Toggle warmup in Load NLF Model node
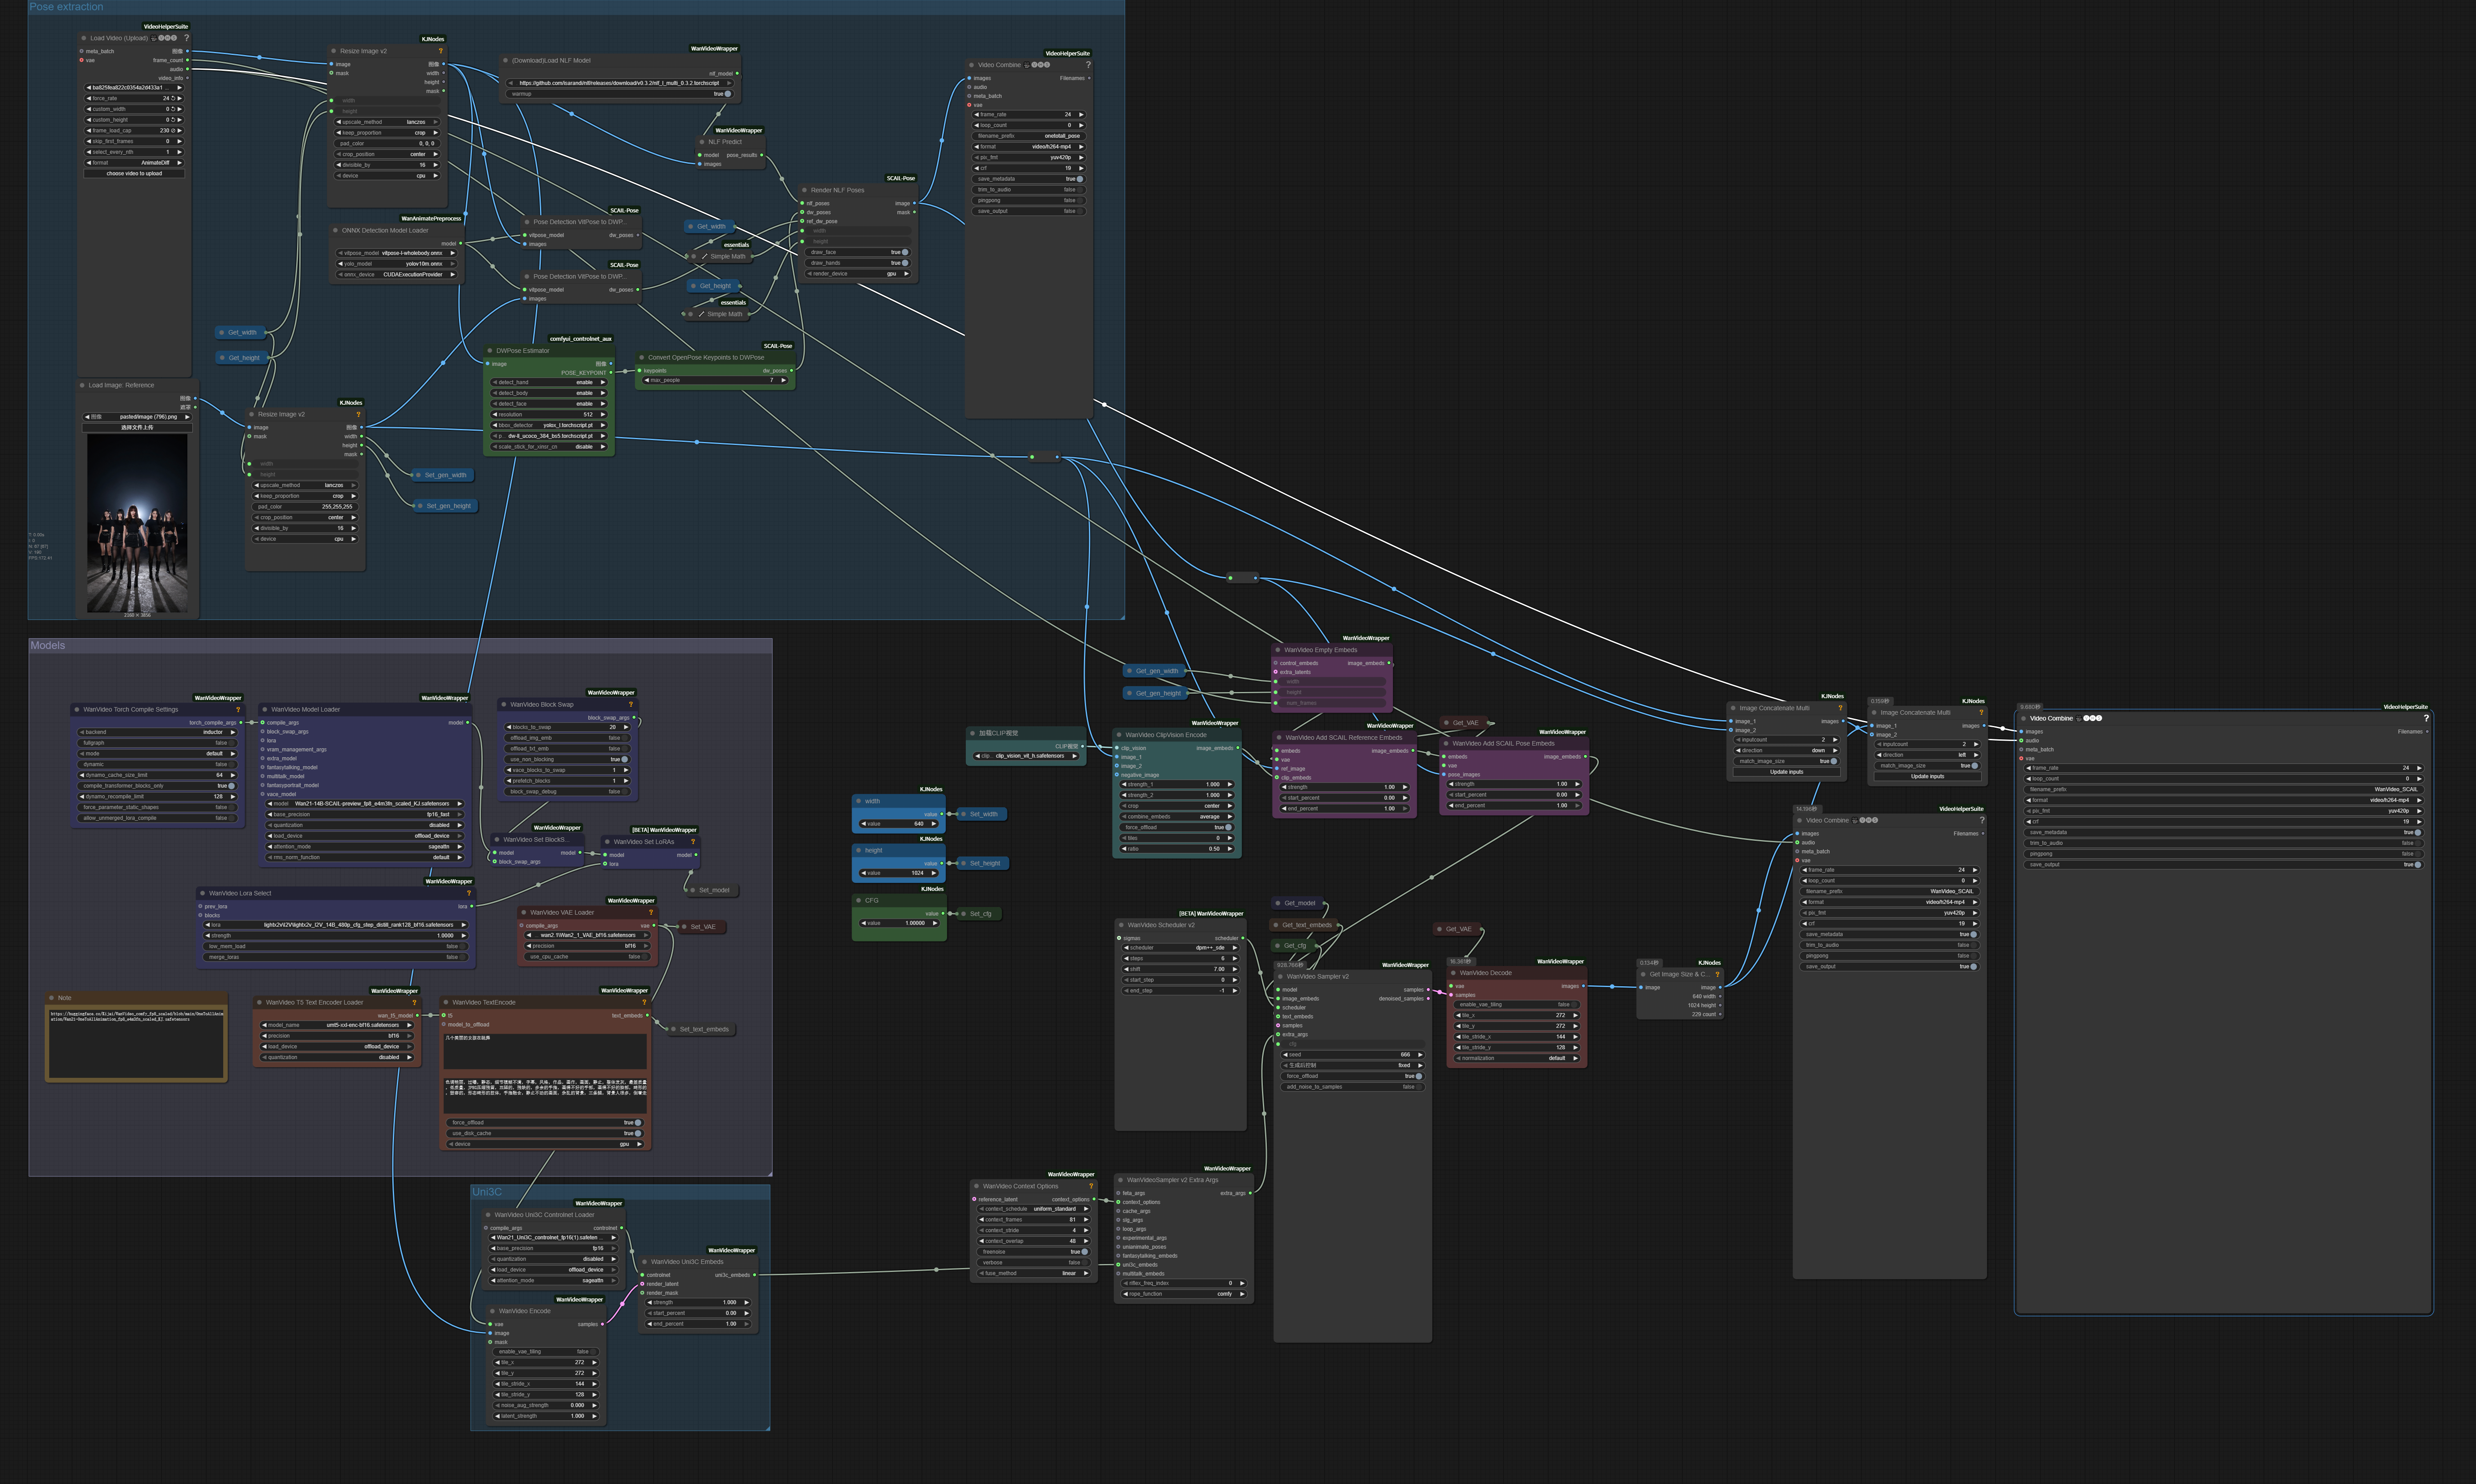 pyautogui.click(x=727, y=94)
